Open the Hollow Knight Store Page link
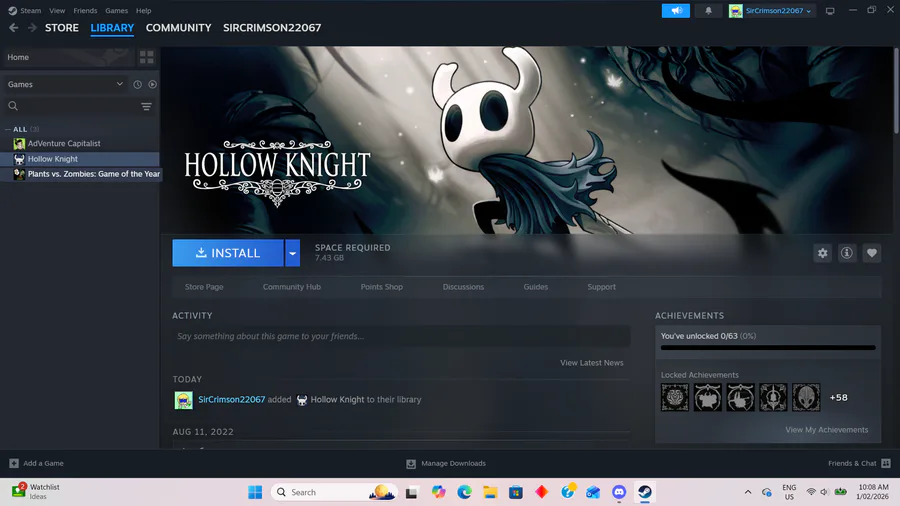900x506 pixels. [x=204, y=287]
